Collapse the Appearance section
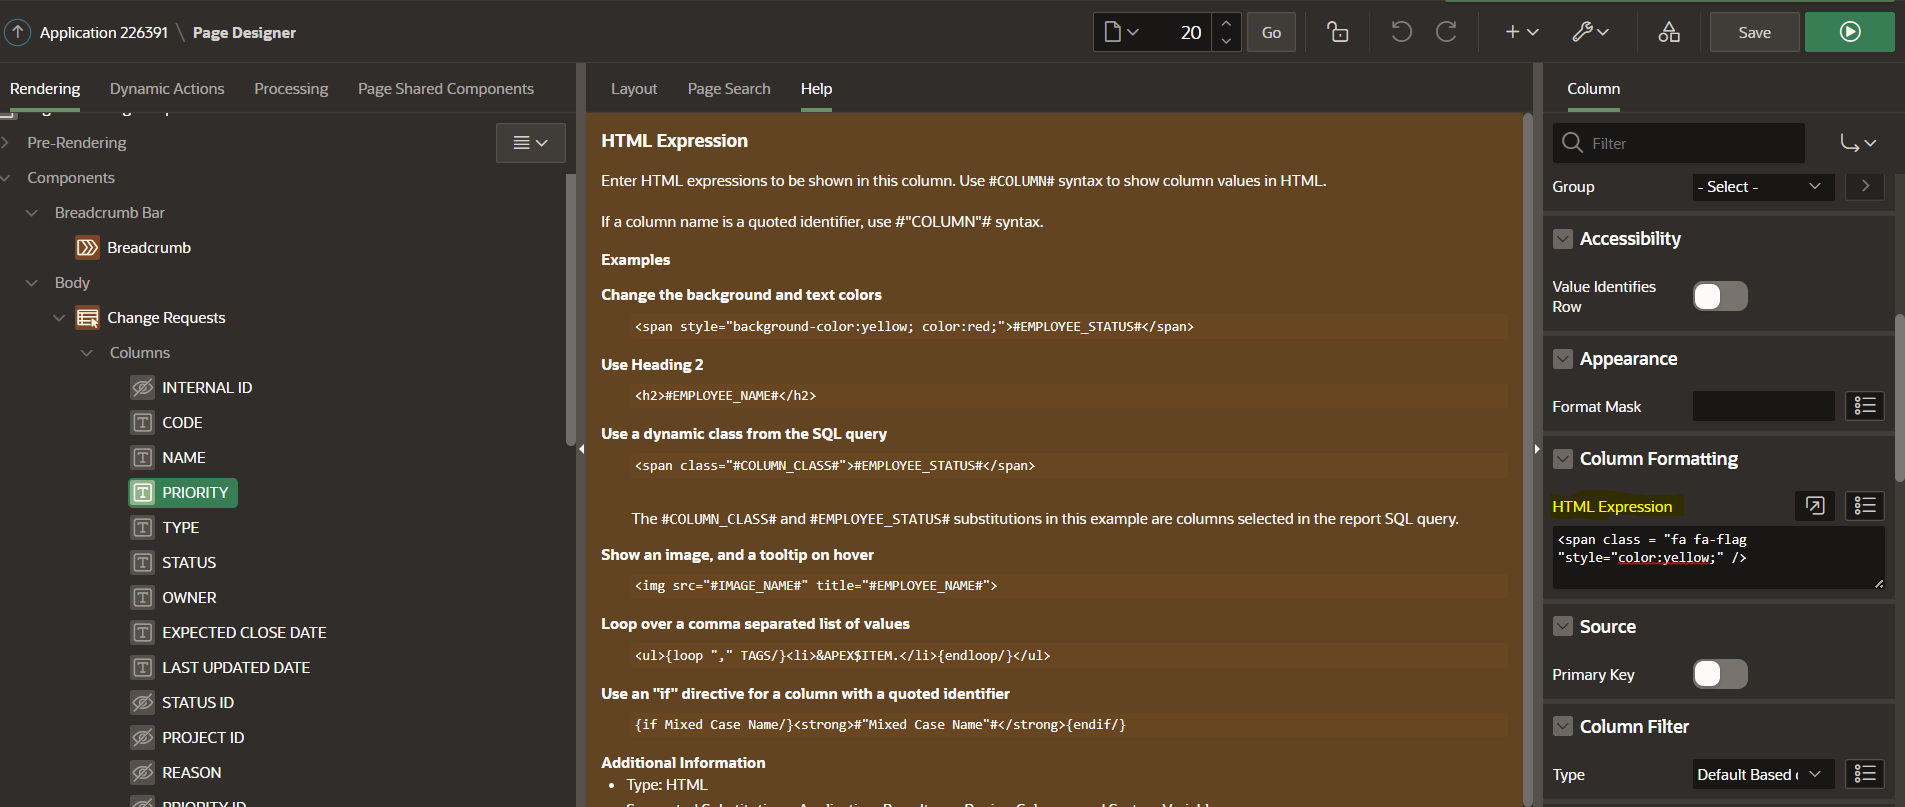Viewport: 1905px width, 807px height. (x=1562, y=359)
